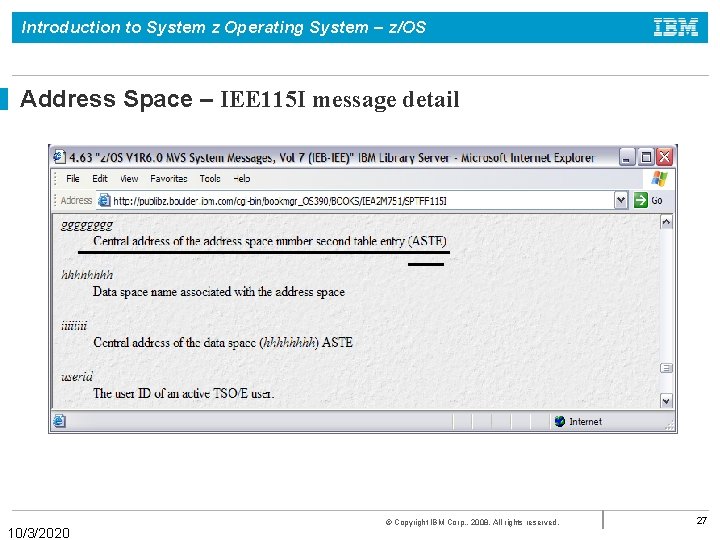Open the Edit menu
The width and height of the screenshot is (720, 540).
[100, 179]
